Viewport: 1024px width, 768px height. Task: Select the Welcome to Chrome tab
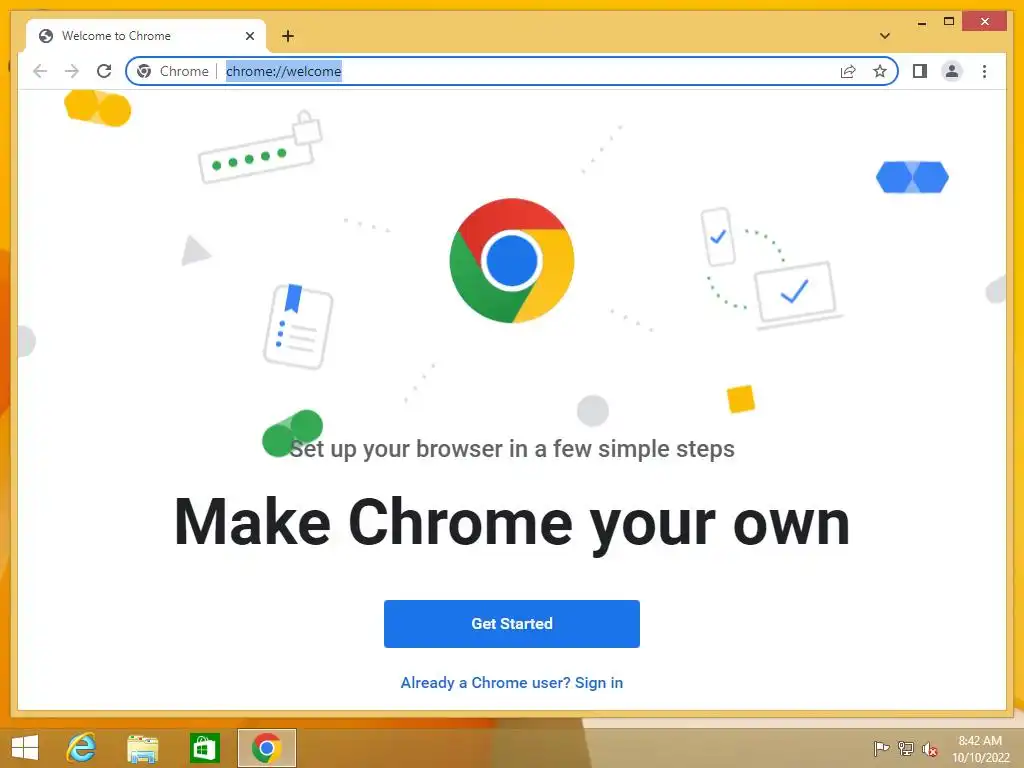point(146,36)
